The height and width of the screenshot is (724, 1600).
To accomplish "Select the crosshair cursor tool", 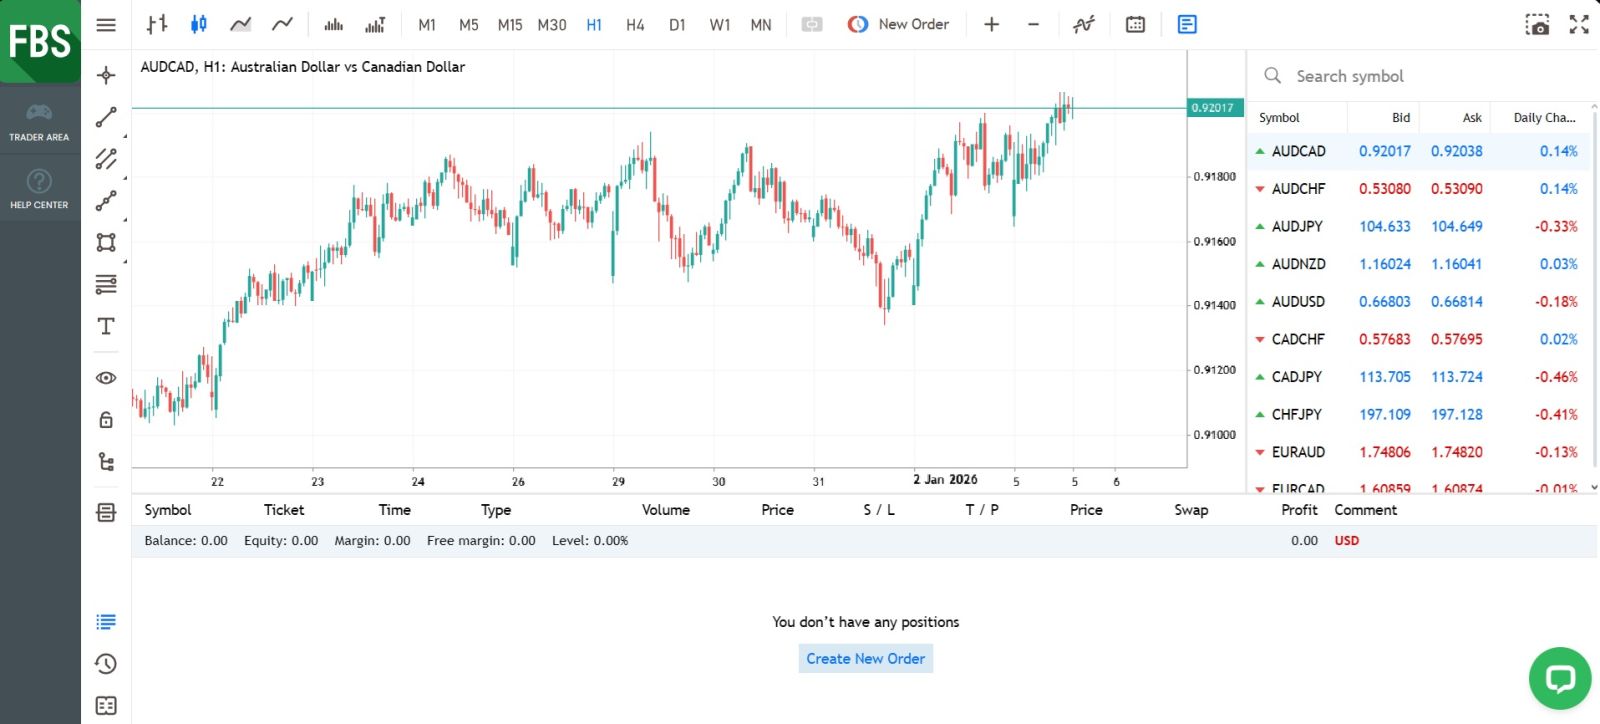I will pos(106,75).
